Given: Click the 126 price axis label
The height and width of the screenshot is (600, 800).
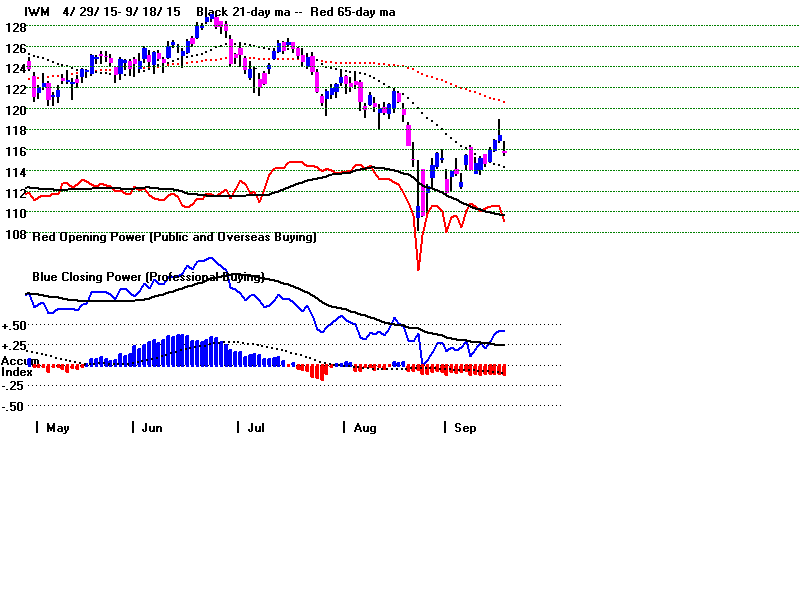Looking at the screenshot, I should tap(16, 48).
